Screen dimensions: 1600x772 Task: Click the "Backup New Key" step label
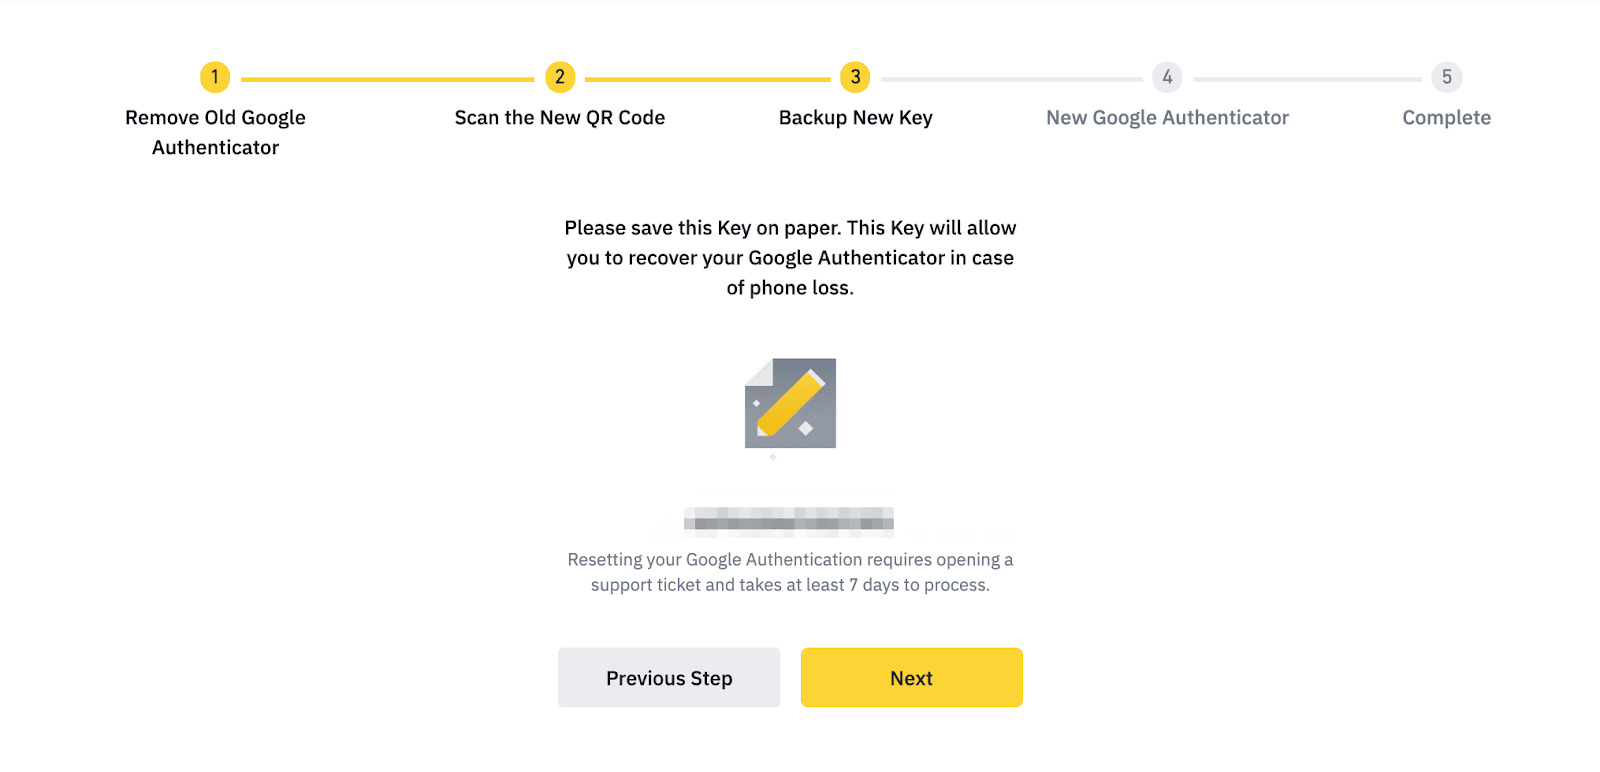(855, 118)
